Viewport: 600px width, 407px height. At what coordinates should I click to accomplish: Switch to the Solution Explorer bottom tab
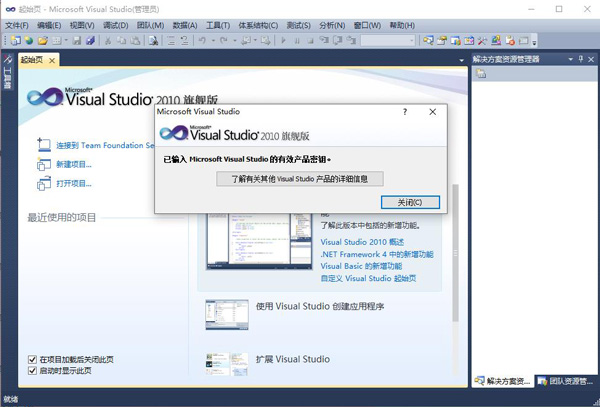coord(503,381)
